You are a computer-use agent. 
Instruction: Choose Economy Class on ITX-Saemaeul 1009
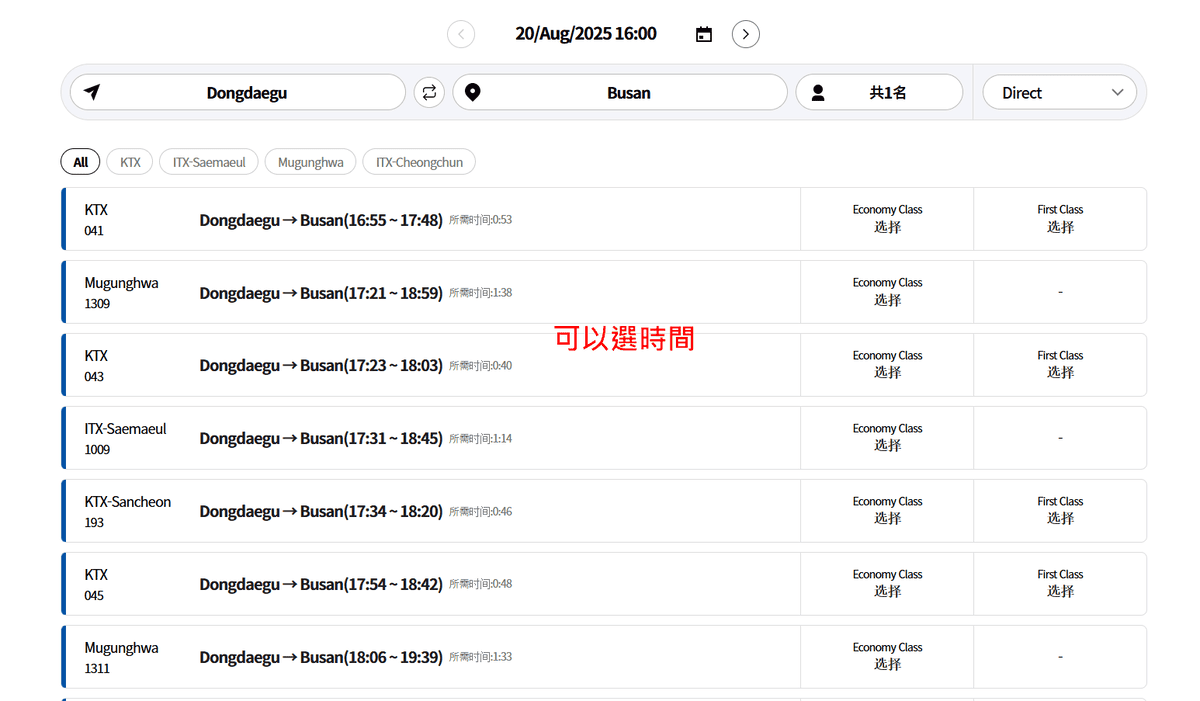(x=887, y=438)
